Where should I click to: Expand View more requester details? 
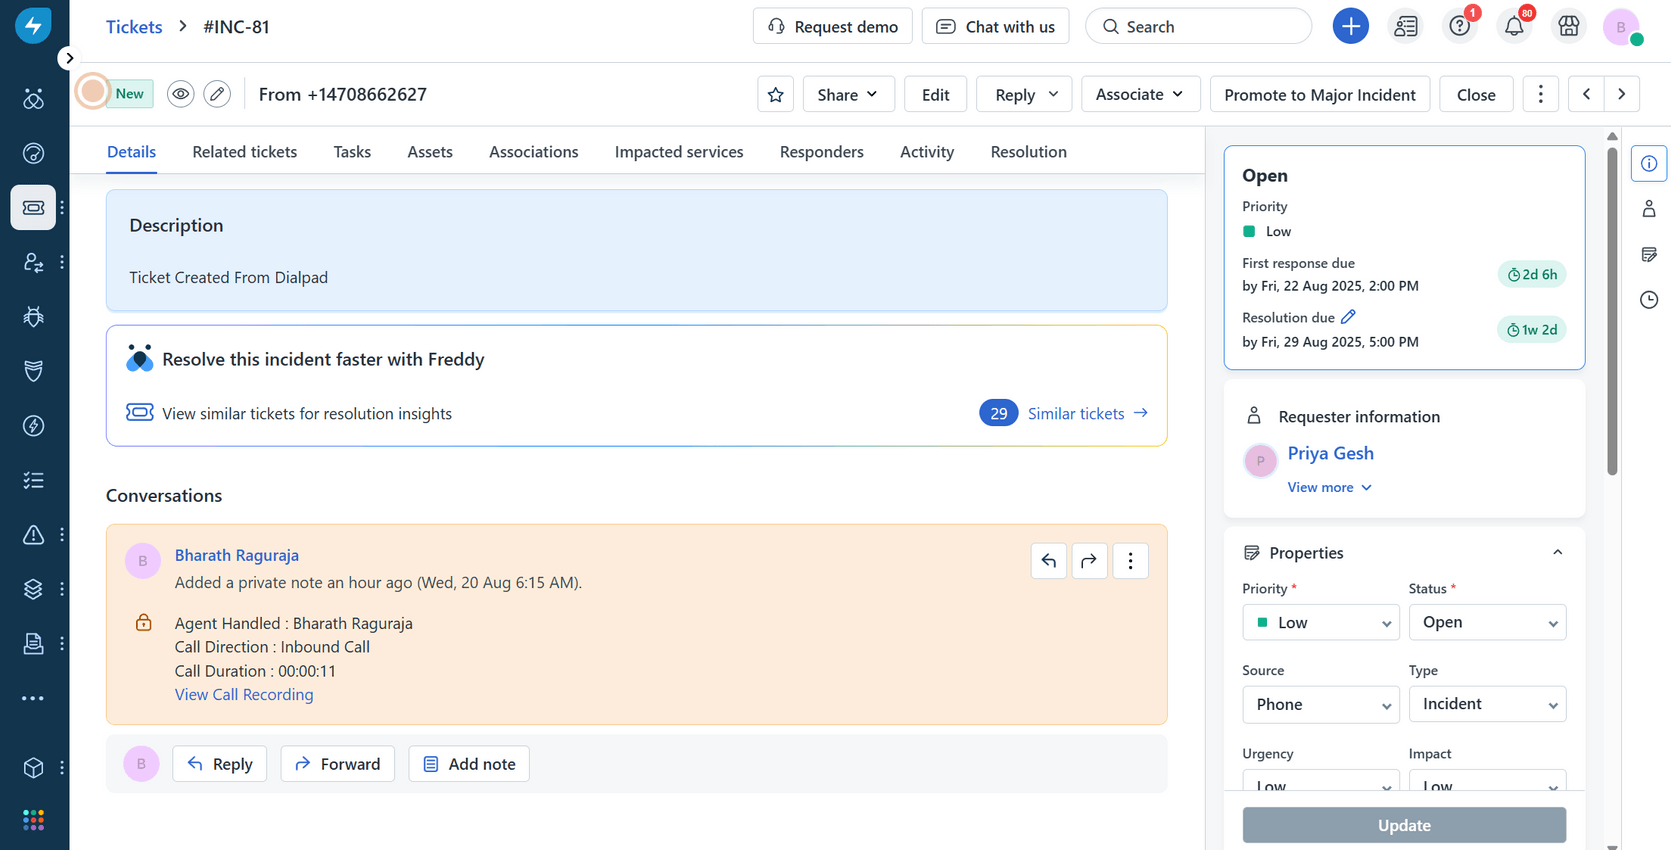tap(1329, 487)
